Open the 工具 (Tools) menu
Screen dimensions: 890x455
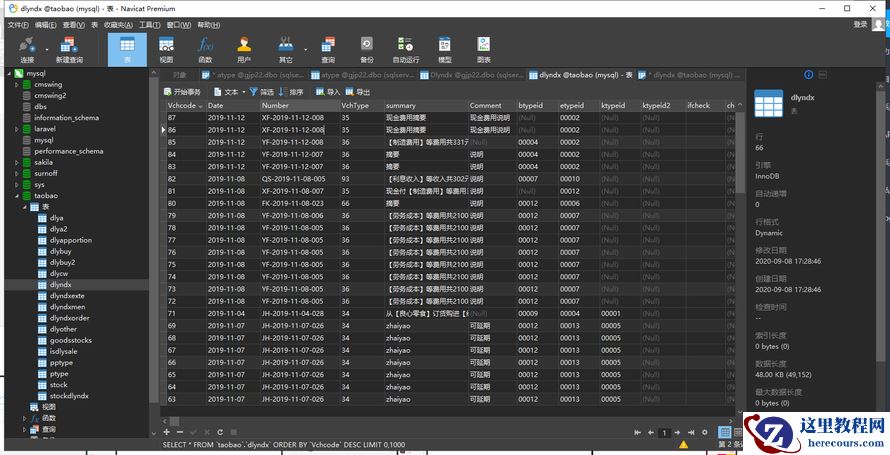click(x=149, y=24)
